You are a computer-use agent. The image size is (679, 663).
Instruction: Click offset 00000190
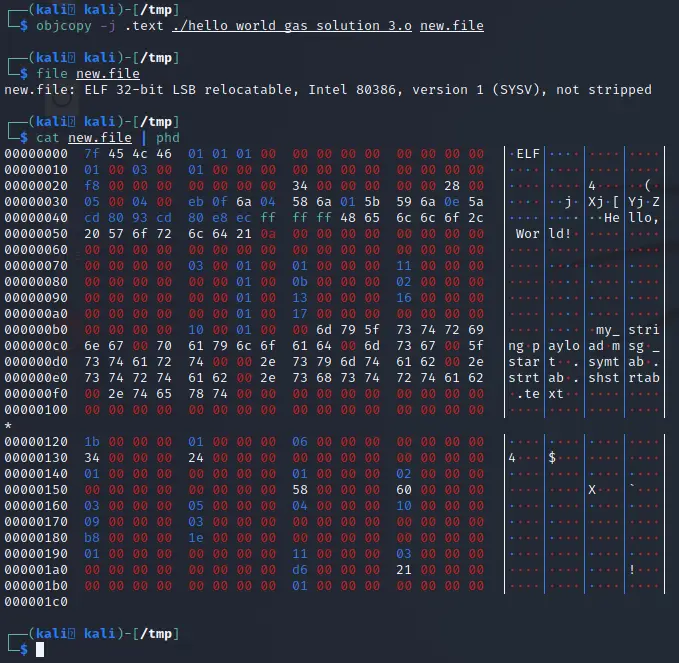point(36,554)
